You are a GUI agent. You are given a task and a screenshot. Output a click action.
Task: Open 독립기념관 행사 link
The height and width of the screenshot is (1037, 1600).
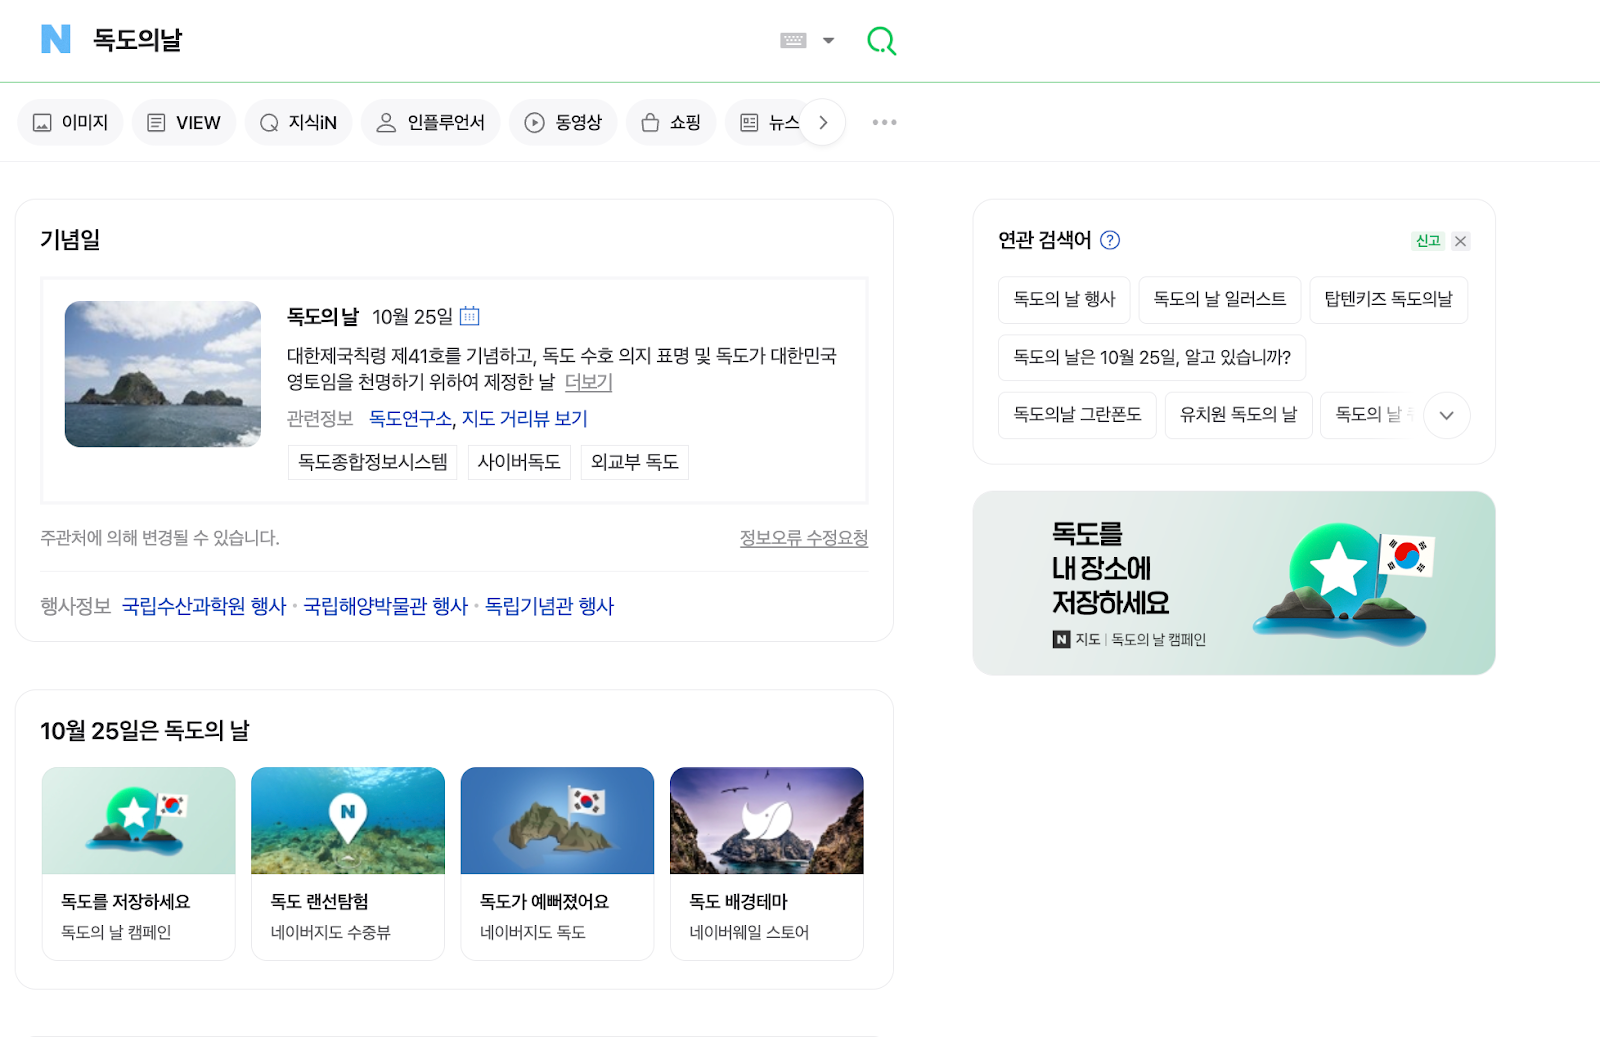(549, 606)
